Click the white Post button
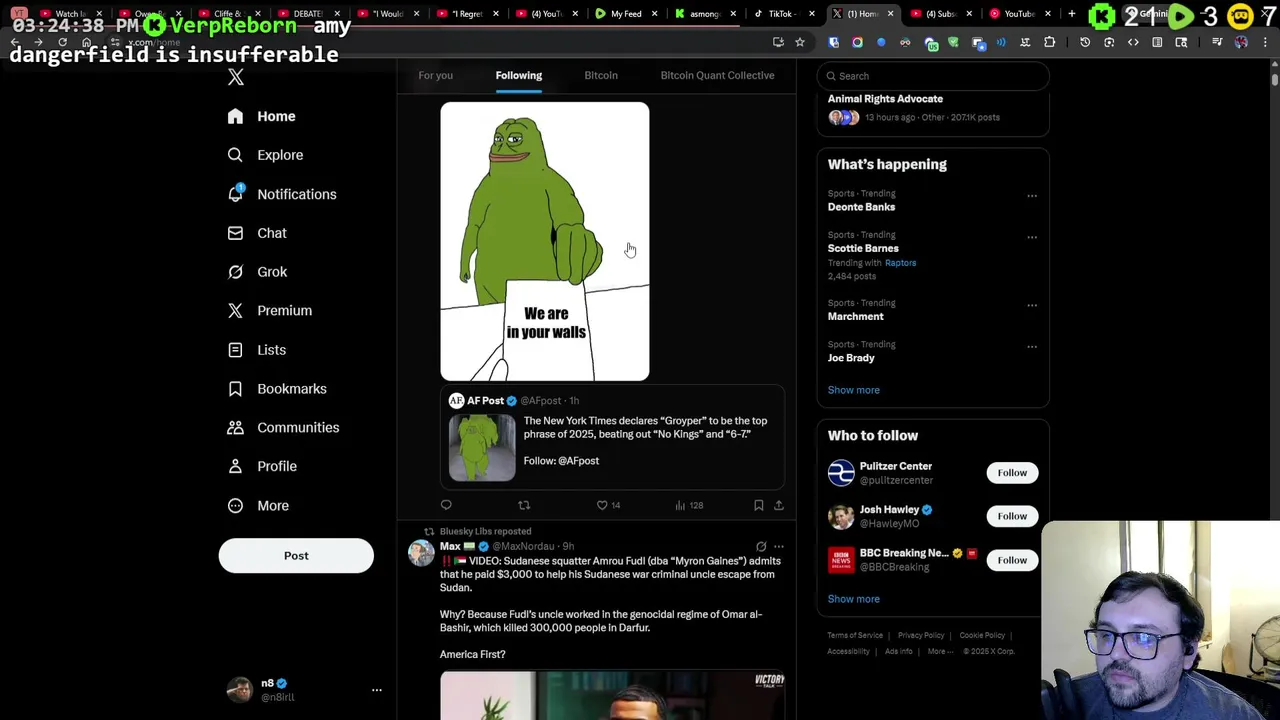Screen dimensions: 1280x720 click(296, 556)
